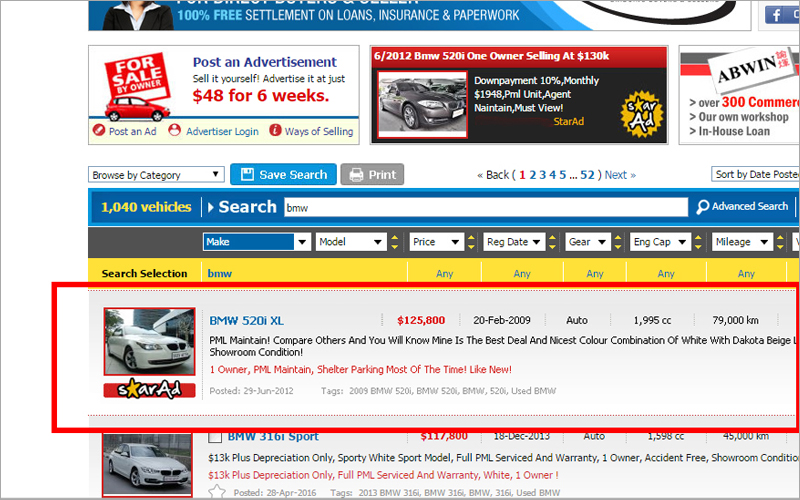Click the Posted: 29-Jun-2012 text
The height and width of the screenshot is (500, 800).
252,391
